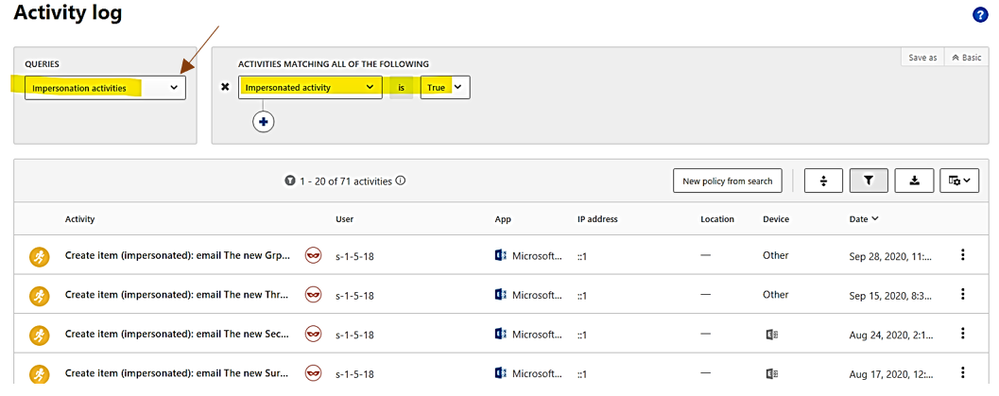Open the three-dot menu for the Sep 28 activity
Screen dimensions: 999x396
tap(963, 255)
